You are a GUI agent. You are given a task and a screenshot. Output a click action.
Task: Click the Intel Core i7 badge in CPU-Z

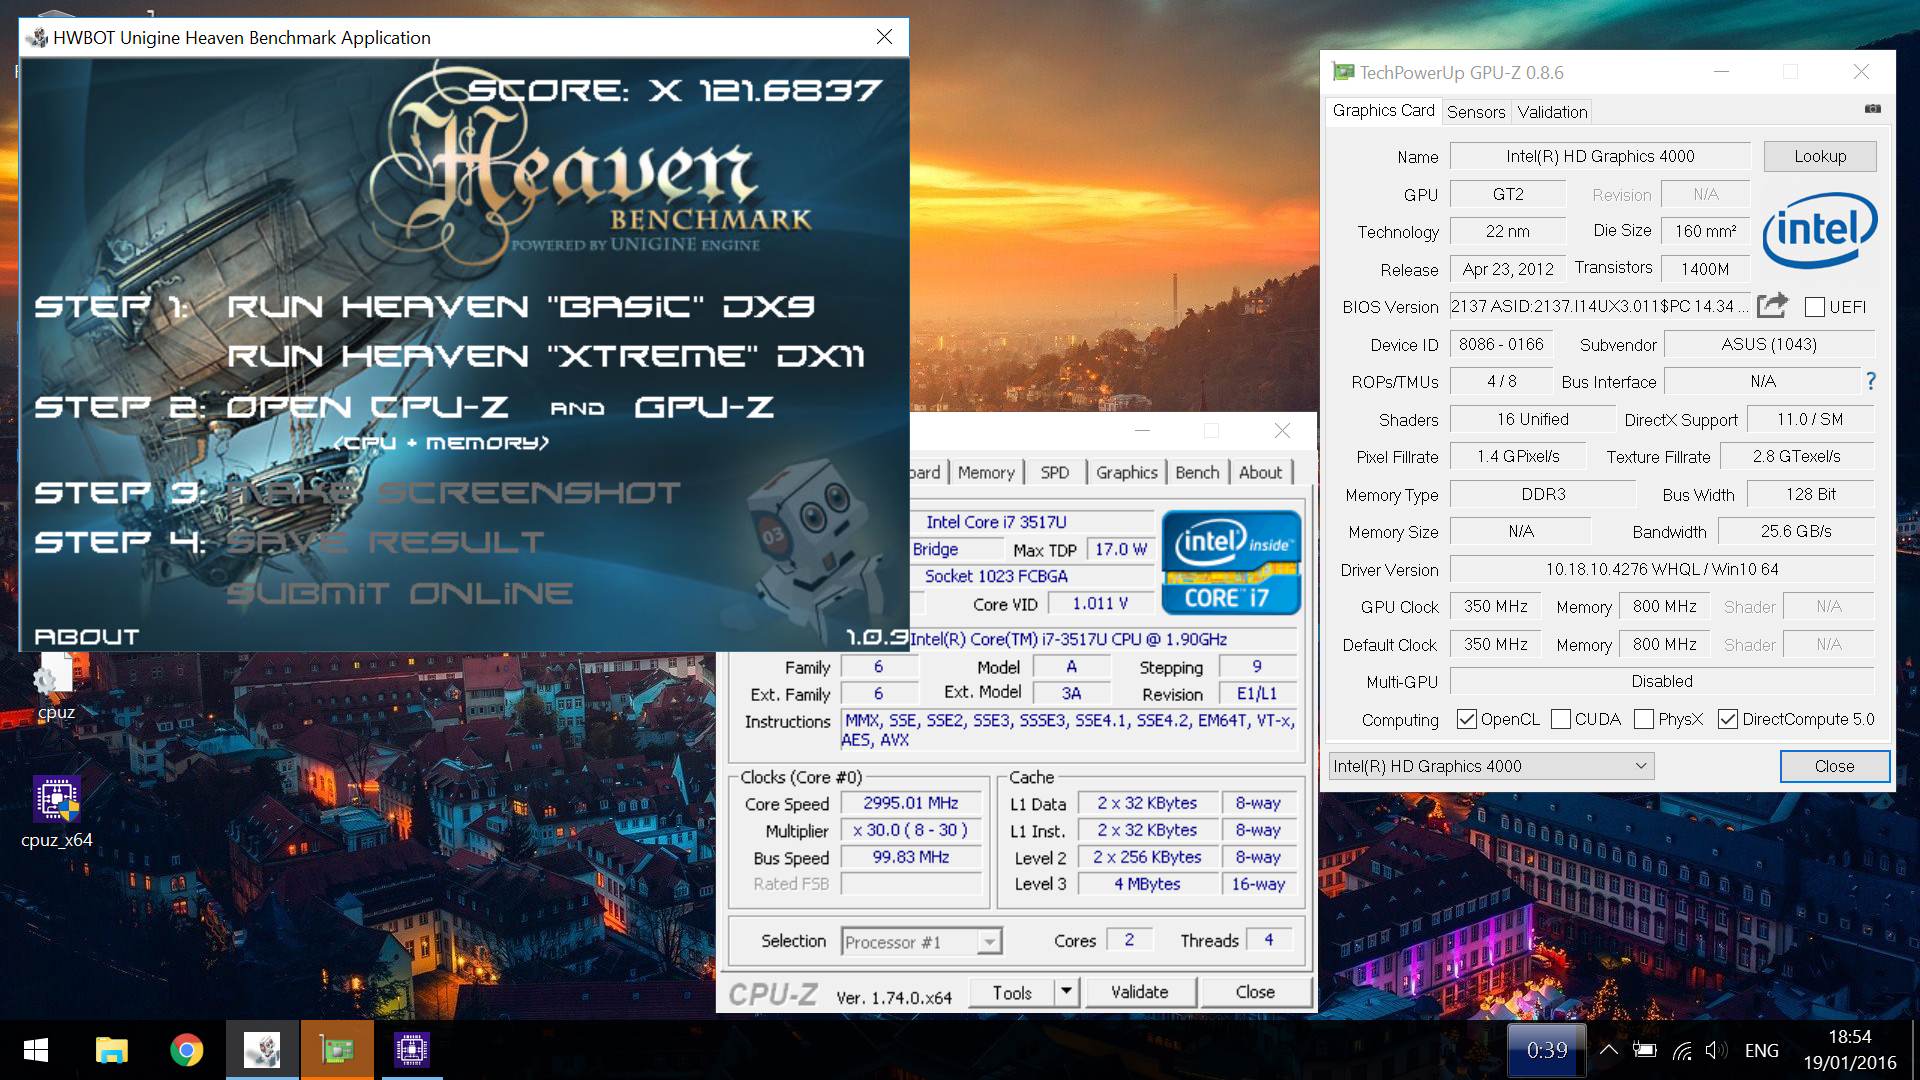1231,562
